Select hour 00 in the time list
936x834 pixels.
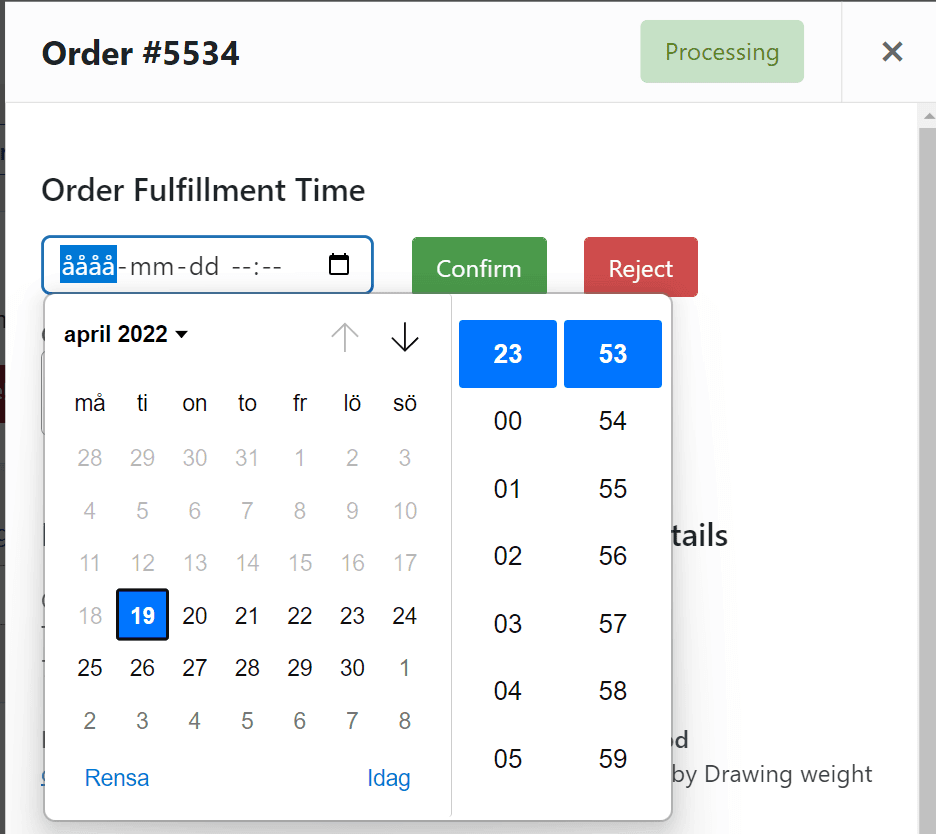(507, 421)
